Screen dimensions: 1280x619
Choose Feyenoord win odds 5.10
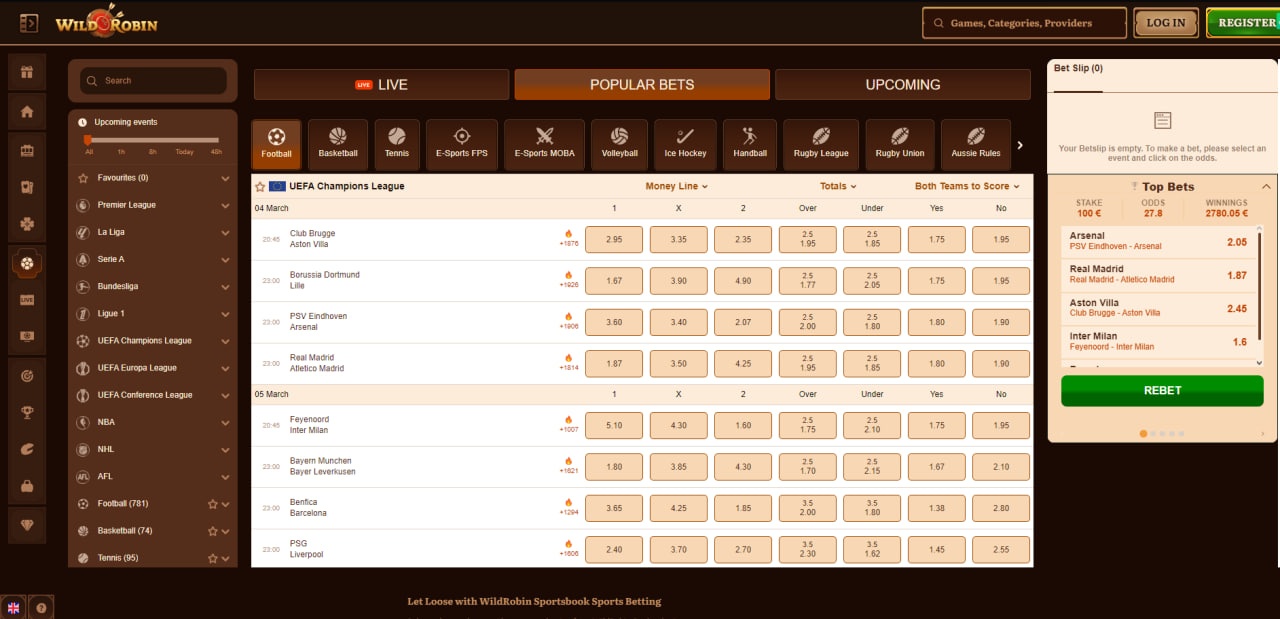pyautogui.click(x=614, y=426)
